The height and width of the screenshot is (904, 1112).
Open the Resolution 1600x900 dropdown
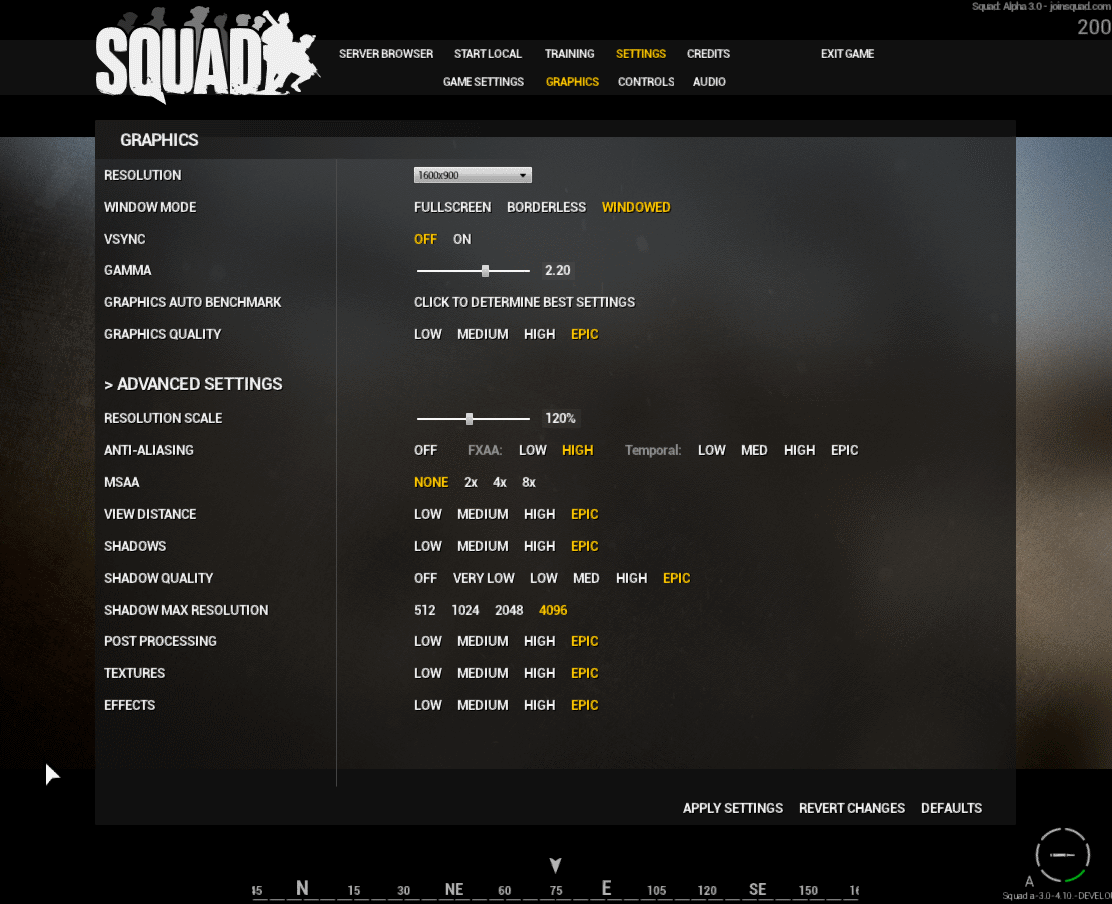click(472, 175)
